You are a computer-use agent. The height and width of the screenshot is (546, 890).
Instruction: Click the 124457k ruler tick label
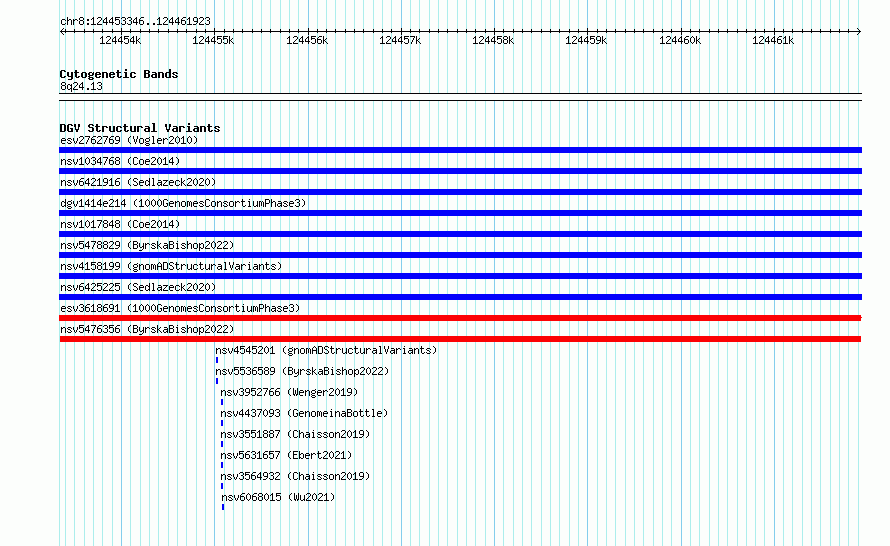[x=400, y=40]
